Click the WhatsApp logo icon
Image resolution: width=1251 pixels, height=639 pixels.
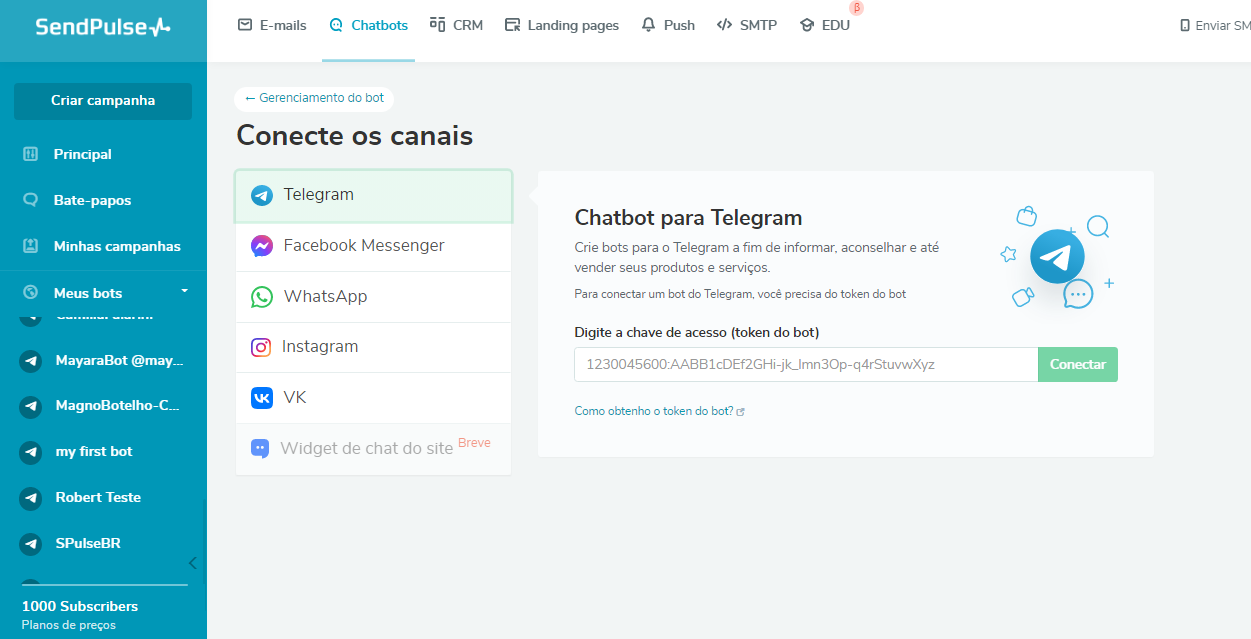tap(261, 297)
